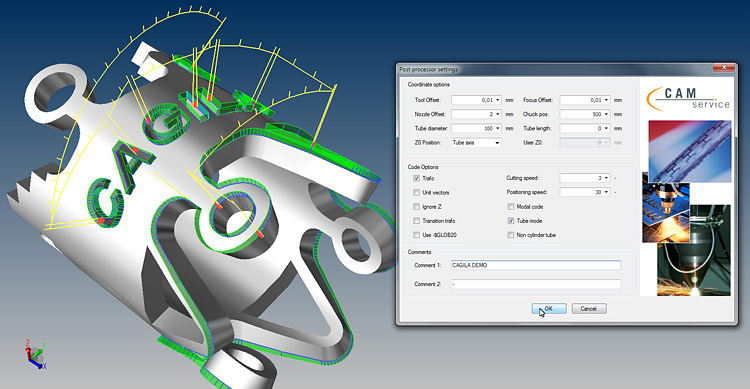
Task: Click the Code Options group label
Action: (x=423, y=167)
